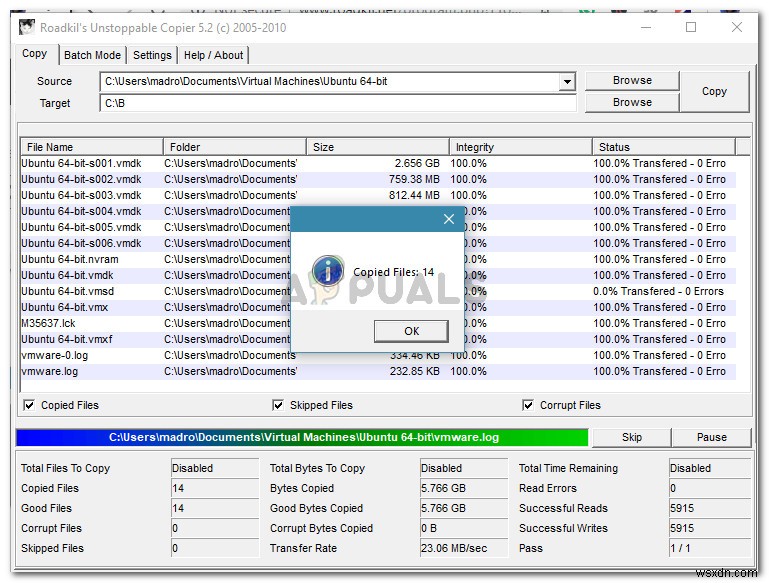Click the copy progress bar
The height and width of the screenshot is (583, 769).
(x=301, y=437)
